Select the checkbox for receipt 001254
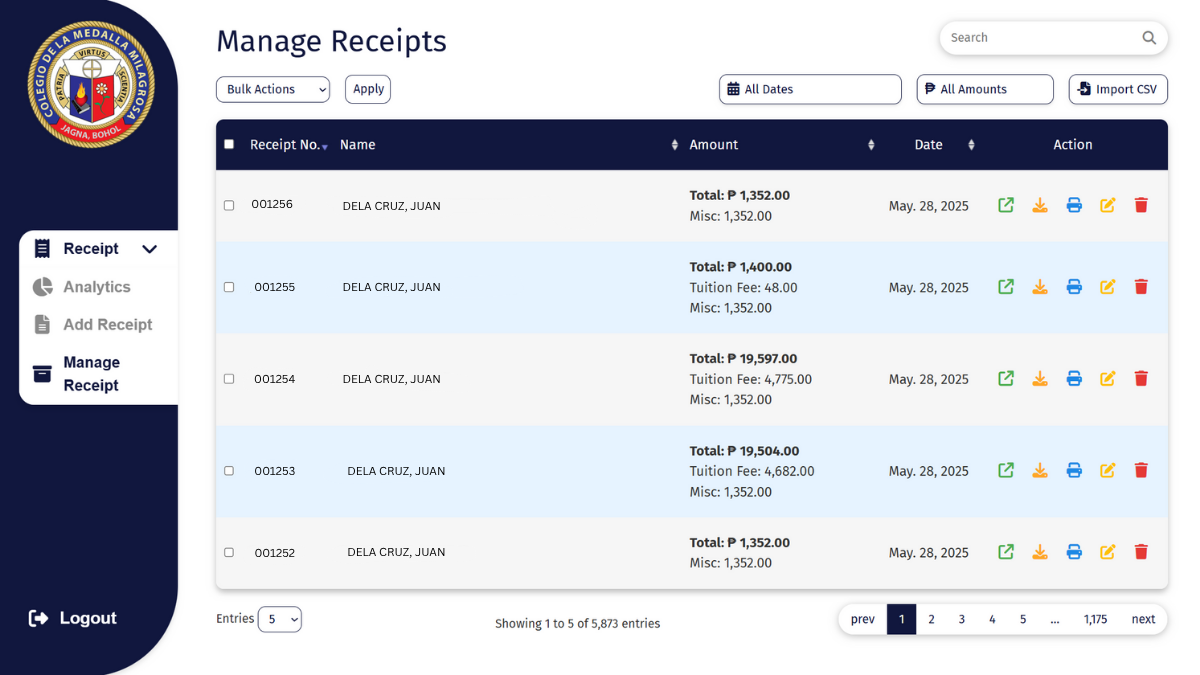Viewport: 1200px width, 675px height. (x=229, y=379)
